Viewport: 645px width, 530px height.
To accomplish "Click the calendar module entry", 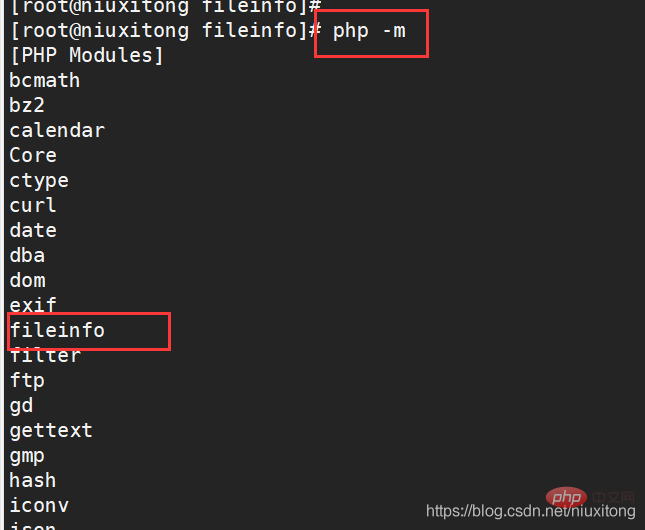I will pyautogui.click(x=57, y=130).
